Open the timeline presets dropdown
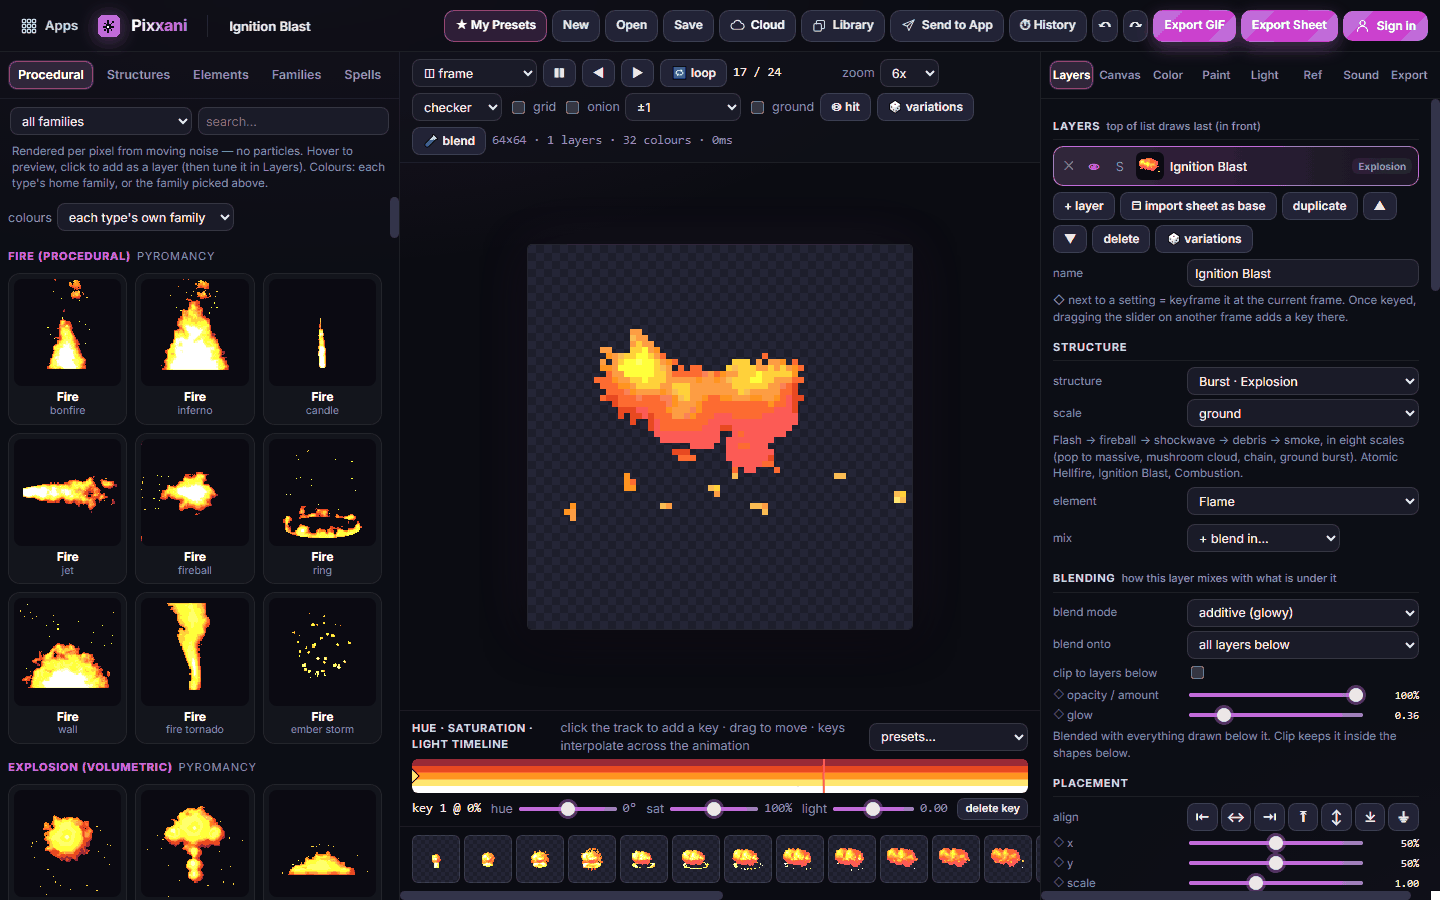Screen dimensions: 1440x900 [x=948, y=737]
